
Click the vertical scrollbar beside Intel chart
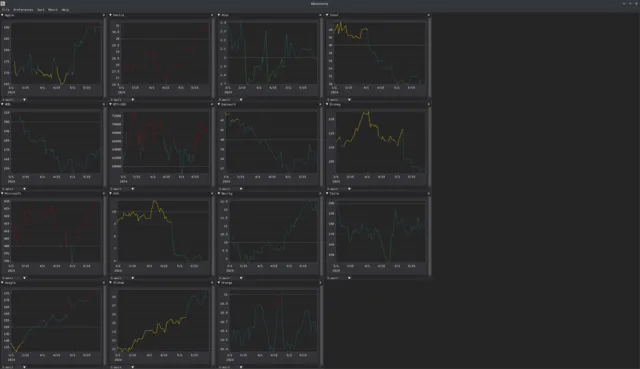click(x=430, y=58)
